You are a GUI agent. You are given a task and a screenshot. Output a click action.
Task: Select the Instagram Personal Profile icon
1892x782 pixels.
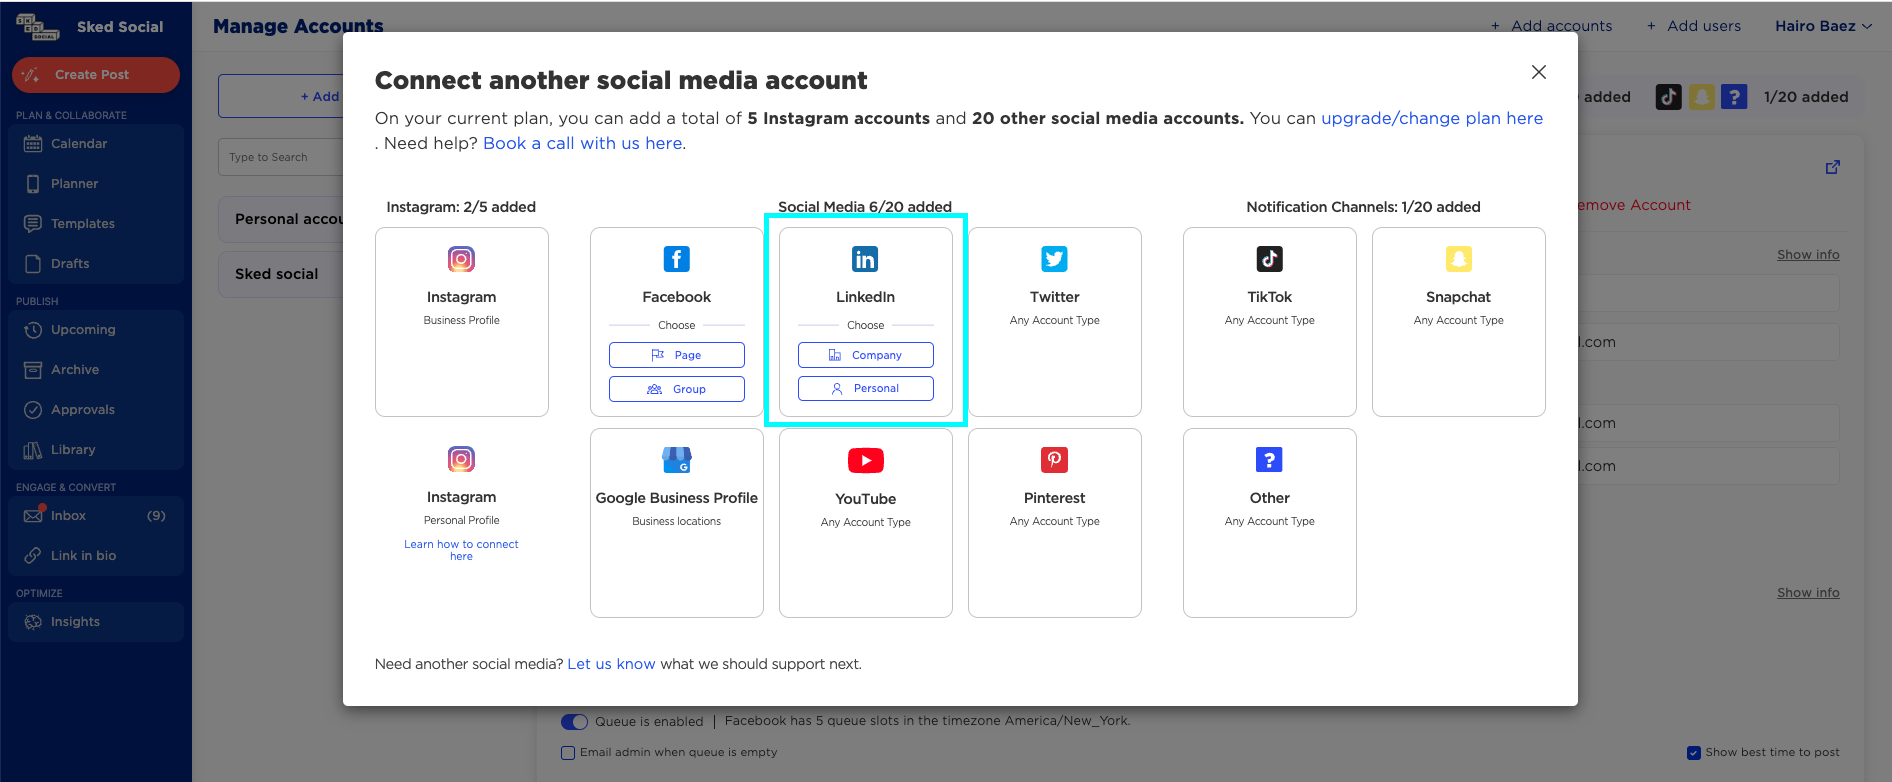point(461,459)
